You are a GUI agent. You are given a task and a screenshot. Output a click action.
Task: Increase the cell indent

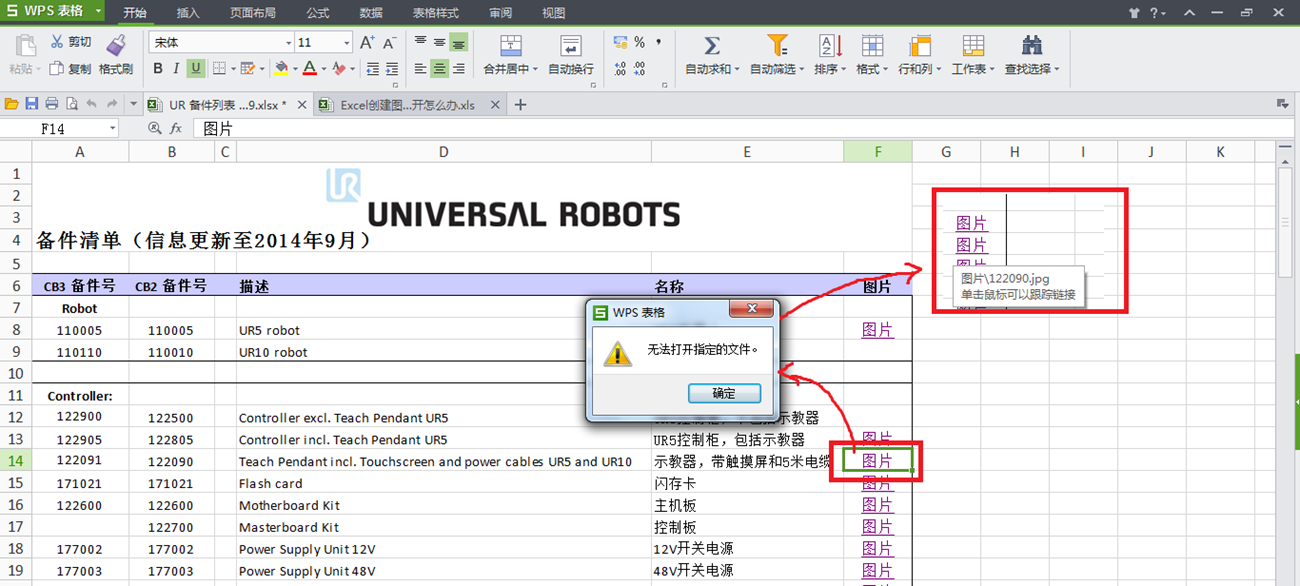392,69
